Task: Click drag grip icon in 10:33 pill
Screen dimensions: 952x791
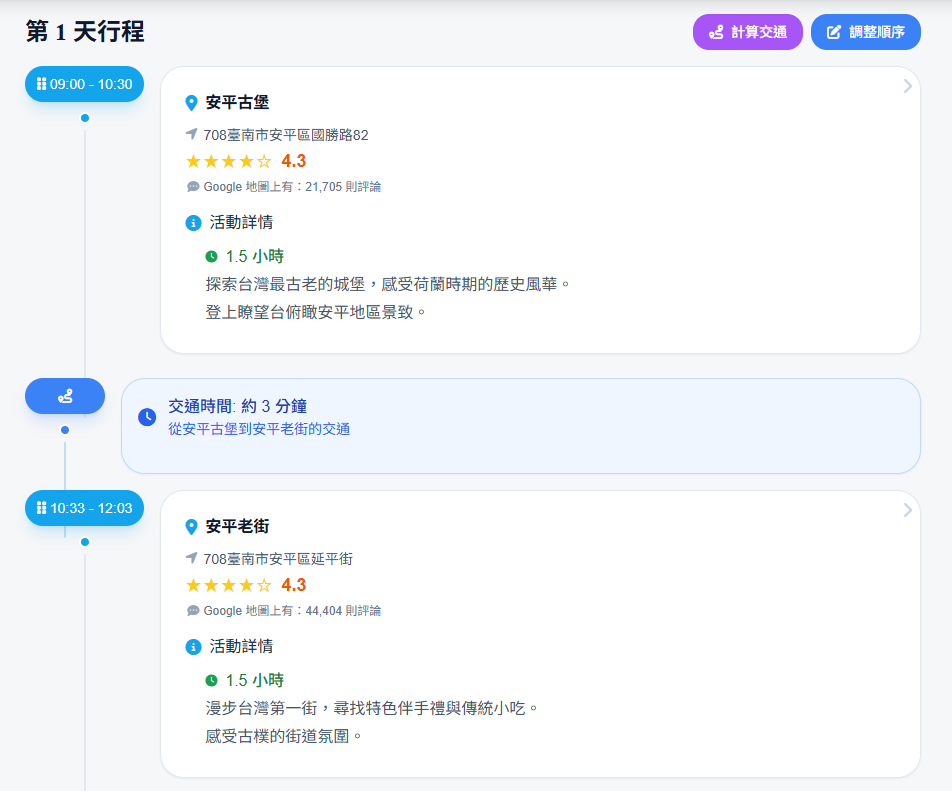Action: point(41,508)
